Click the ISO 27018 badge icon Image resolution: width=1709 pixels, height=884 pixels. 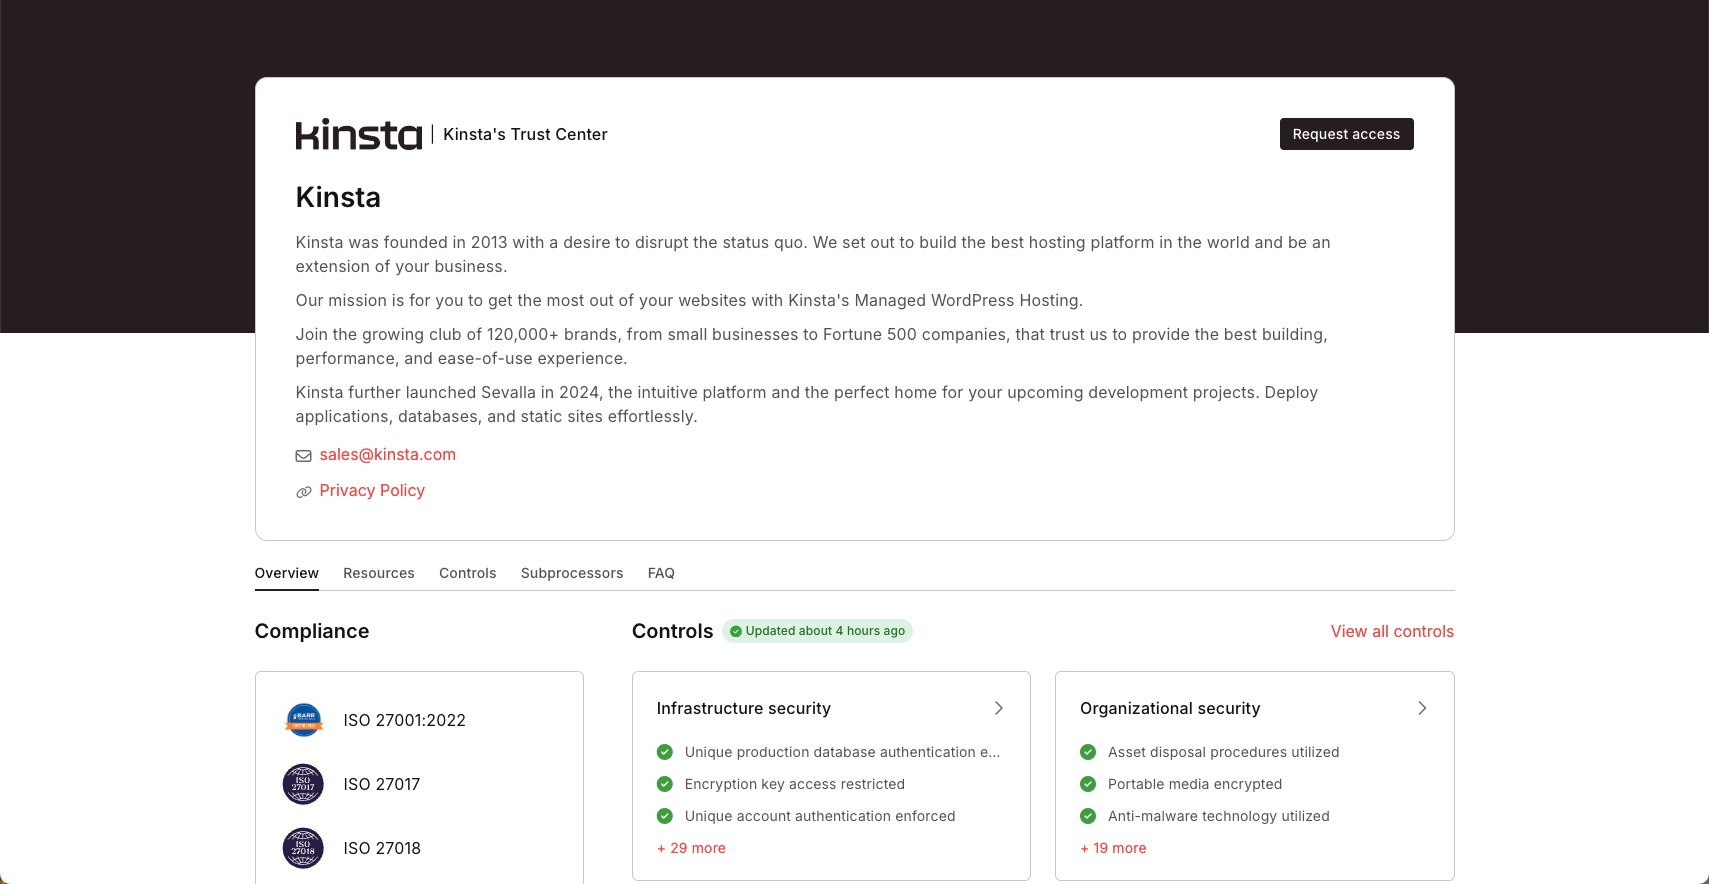click(x=303, y=848)
